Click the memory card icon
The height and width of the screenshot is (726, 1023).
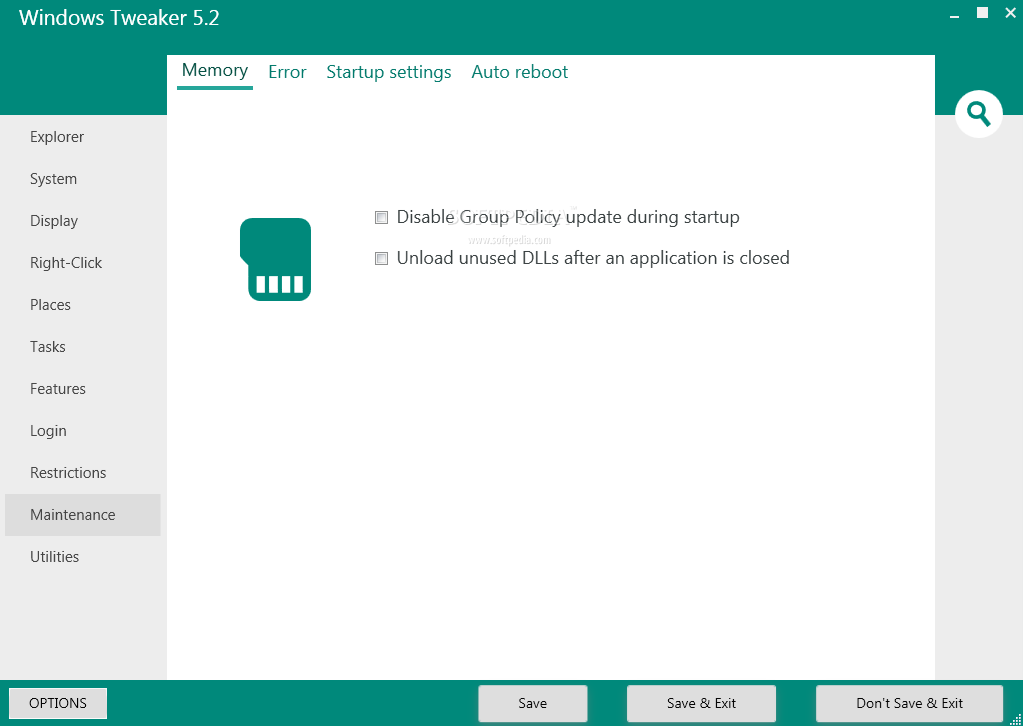coord(275,260)
